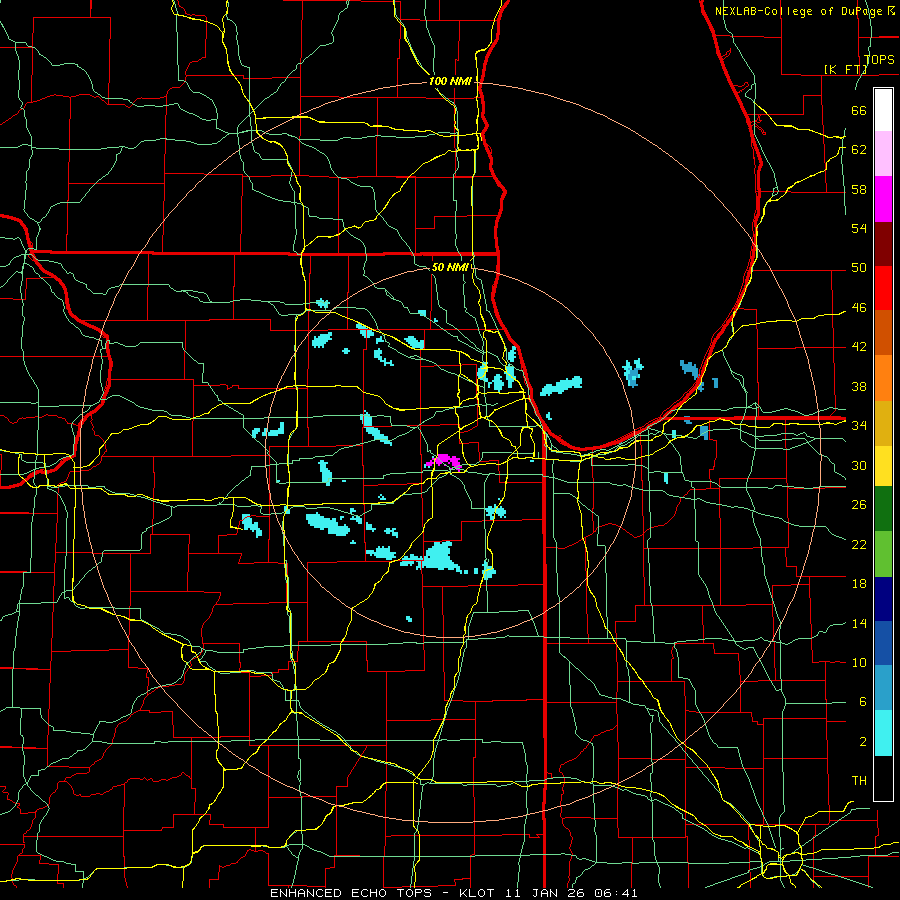Click the magenta echo near radar center
This screenshot has width=900, height=900.
tap(444, 461)
